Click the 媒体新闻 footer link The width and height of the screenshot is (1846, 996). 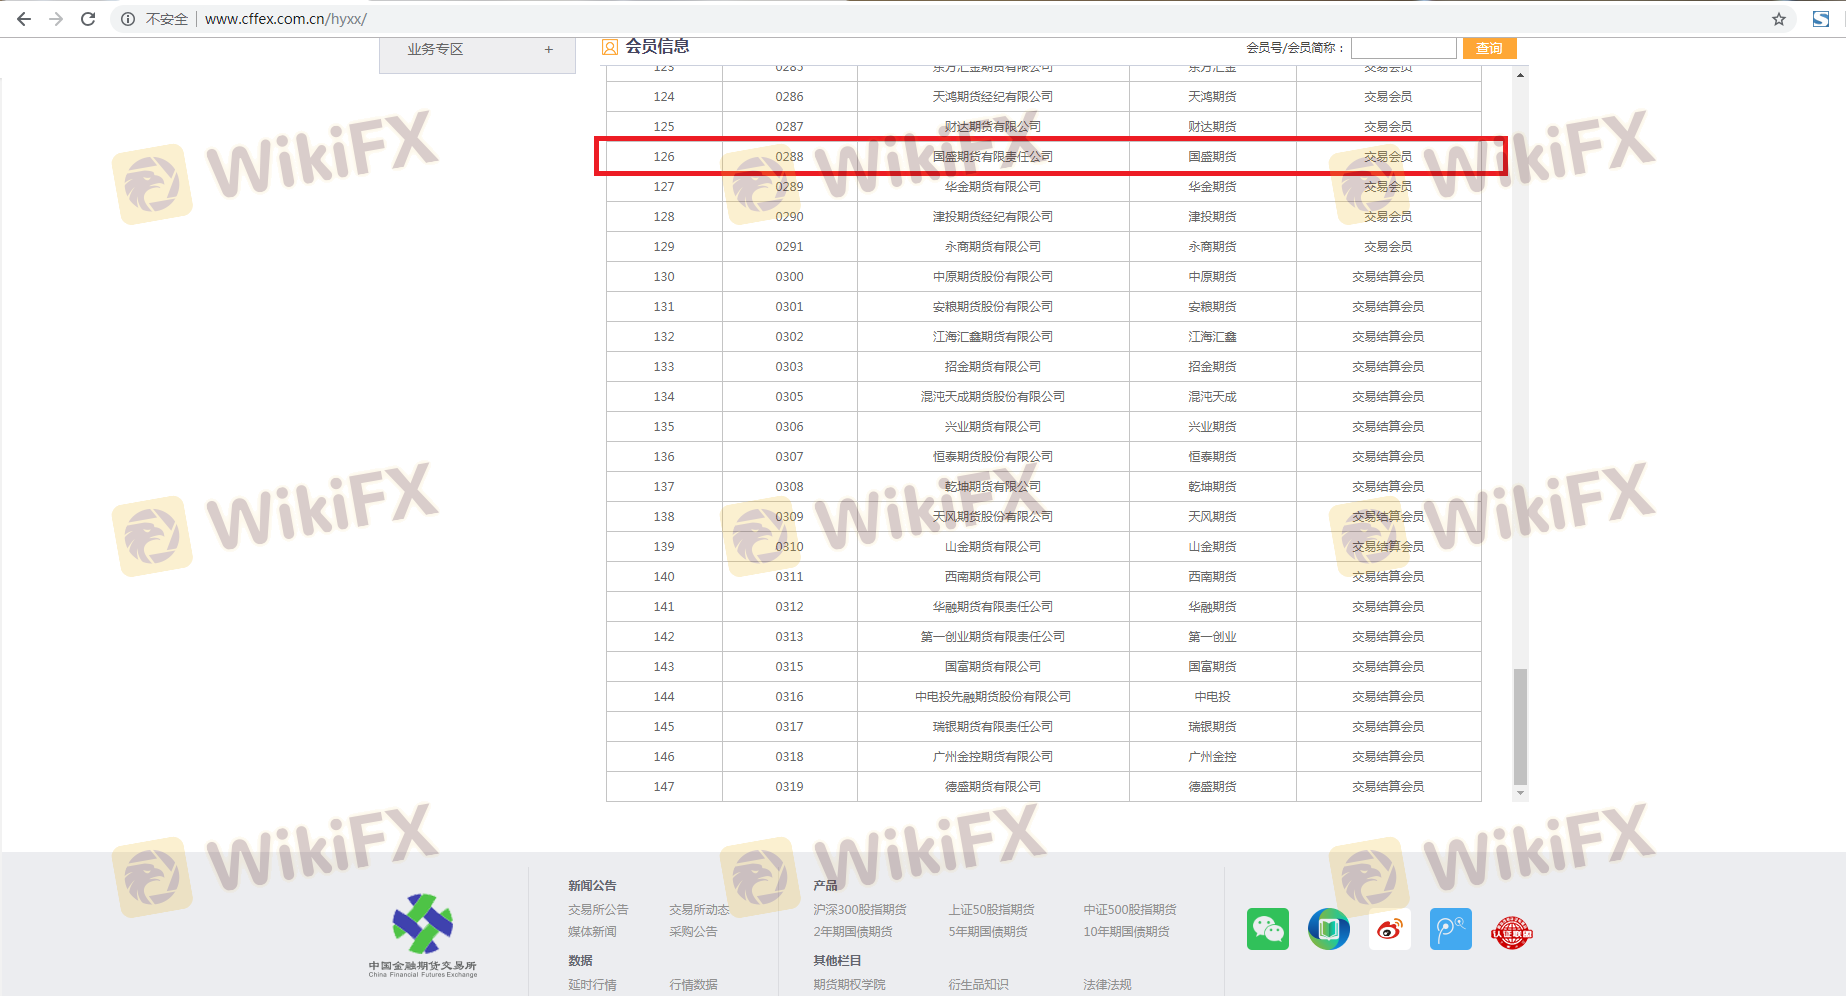click(x=592, y=931)
